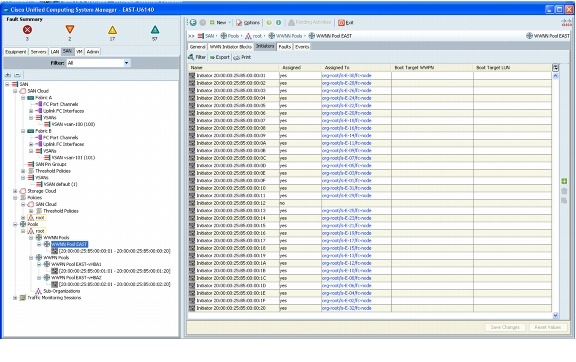
Task: Open the link in the row for Initiator ending 00:01
Action: 346,75
